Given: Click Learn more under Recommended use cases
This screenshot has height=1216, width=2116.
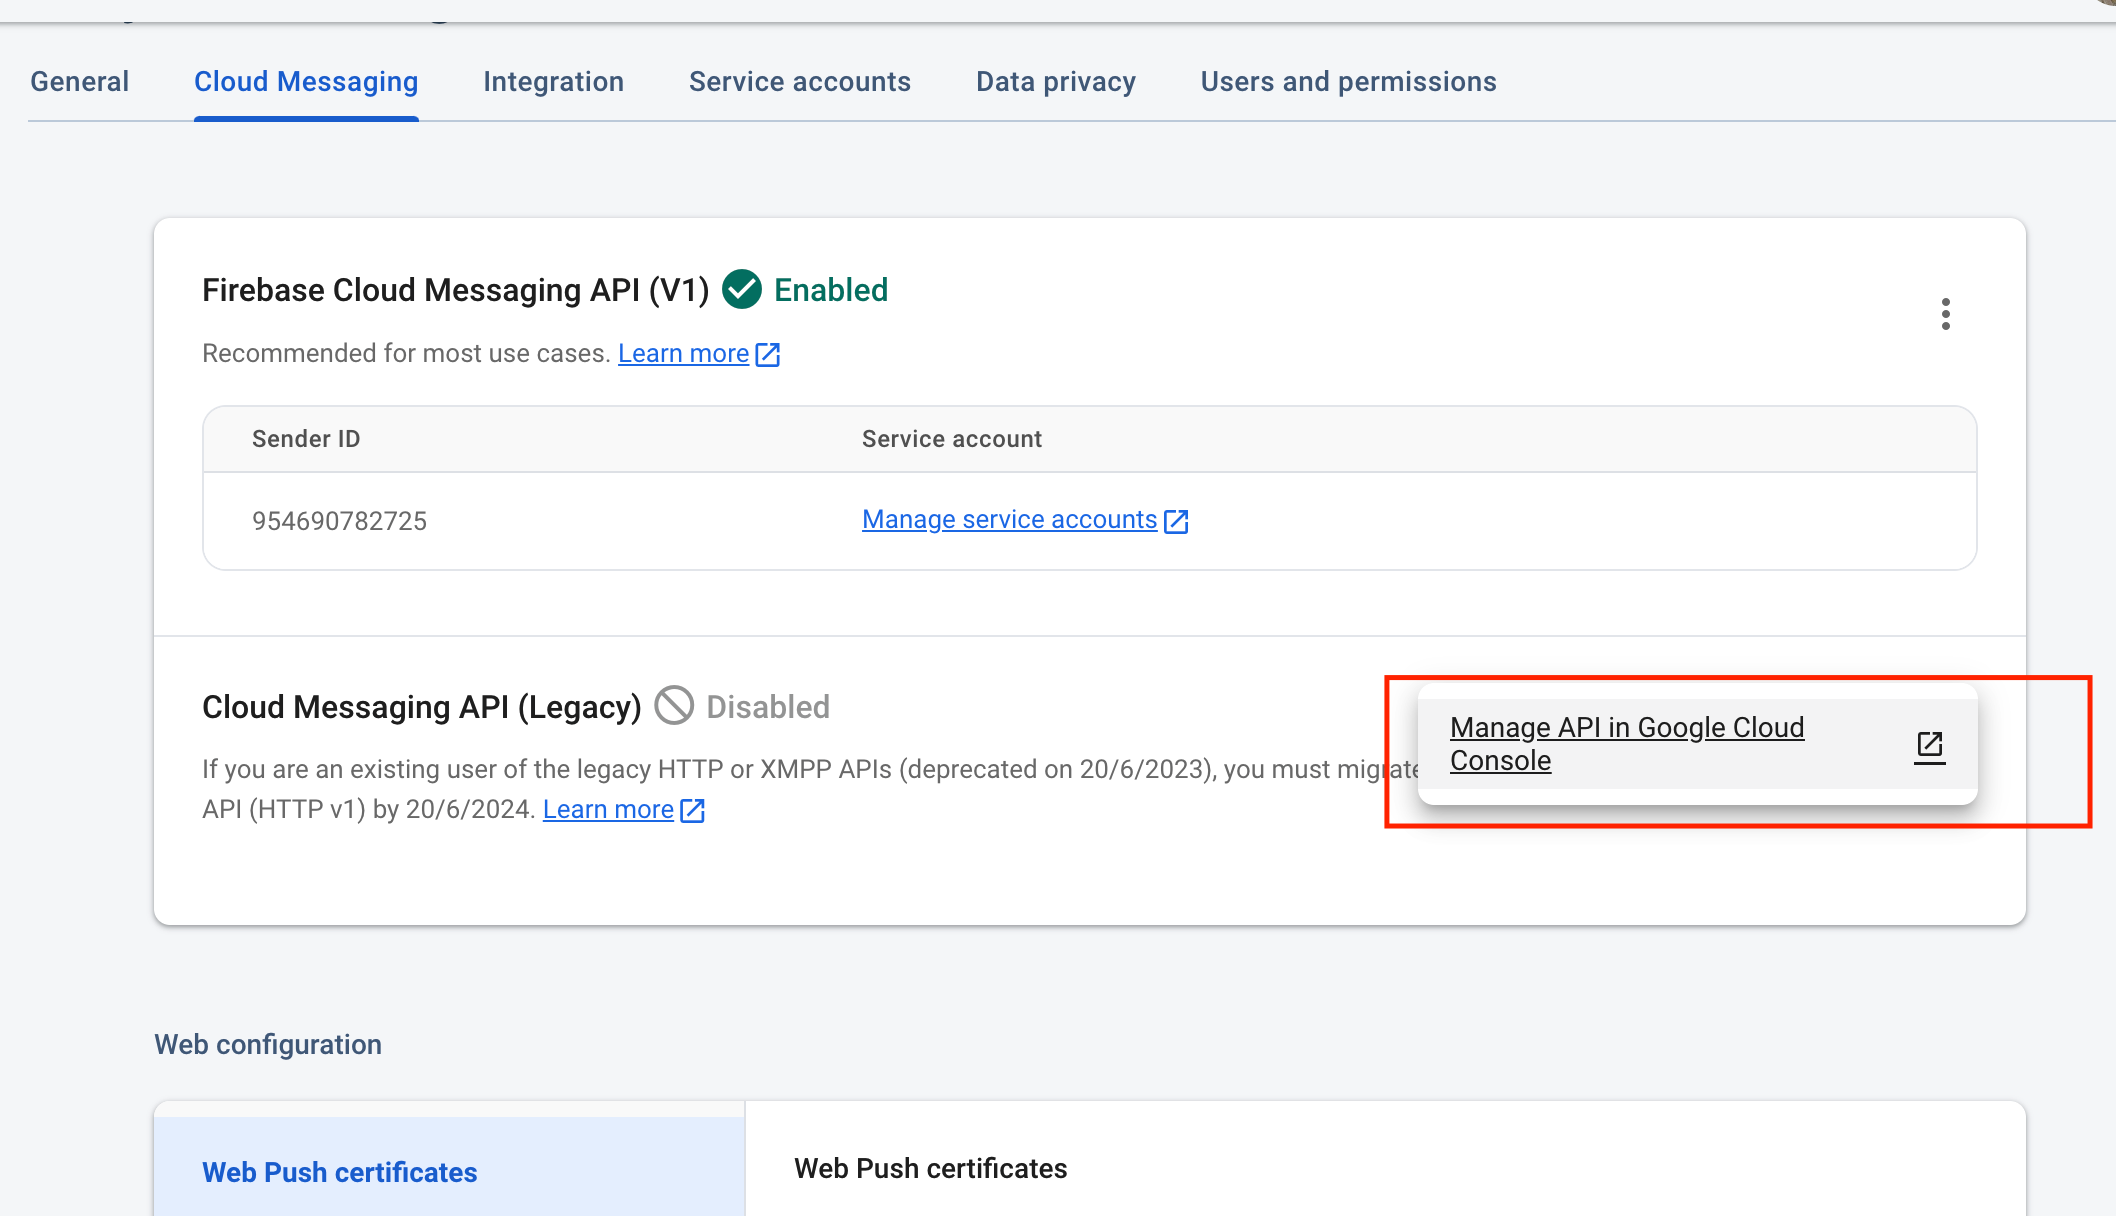Looking at the screenshot, I should (x=683, y=354).
